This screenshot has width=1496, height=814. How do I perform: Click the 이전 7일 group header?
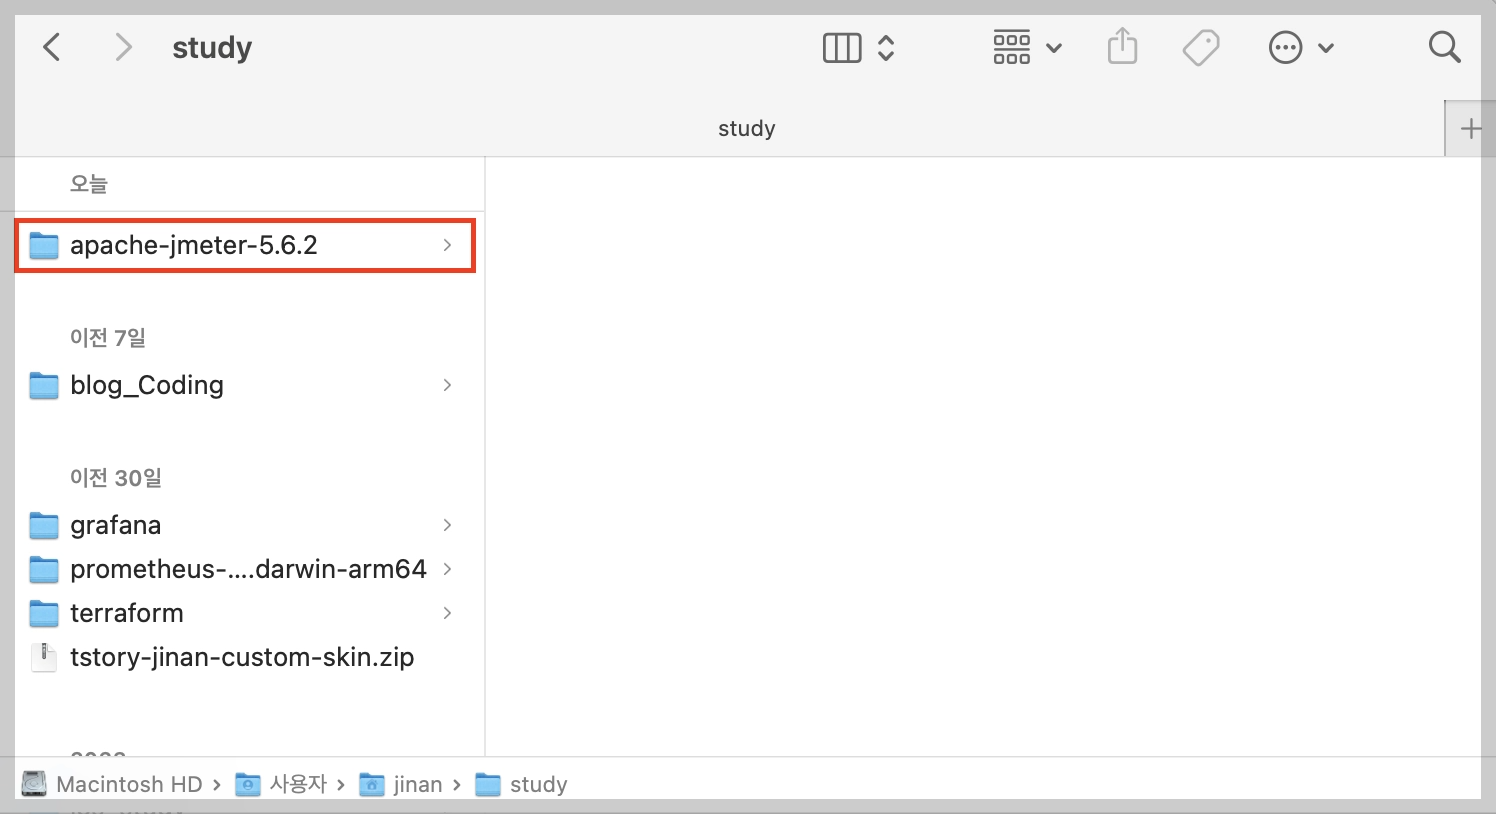coord(108,338)
